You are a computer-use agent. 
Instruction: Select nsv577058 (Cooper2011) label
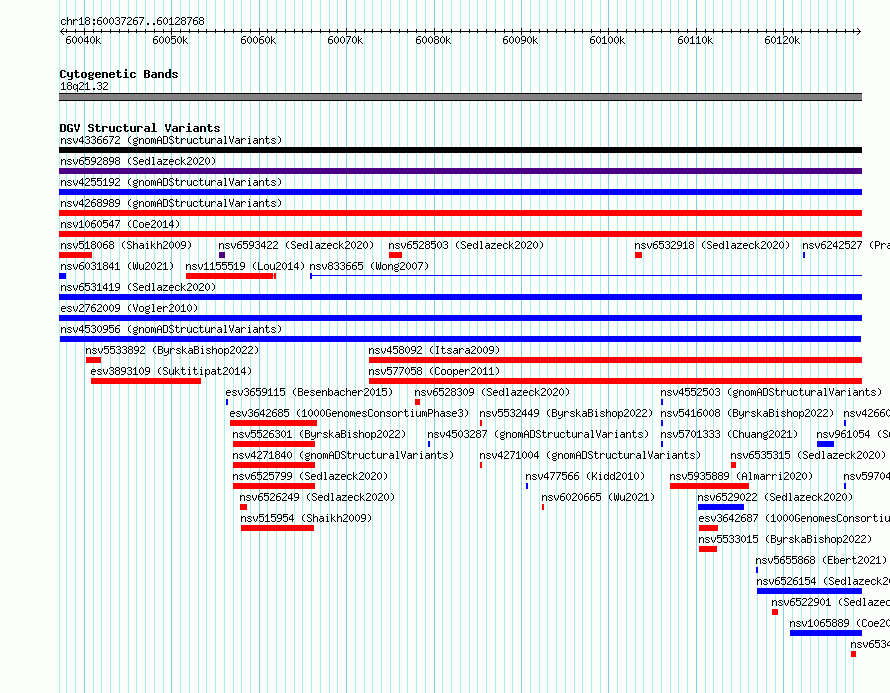pyautogui.click(x=434, y=371)
